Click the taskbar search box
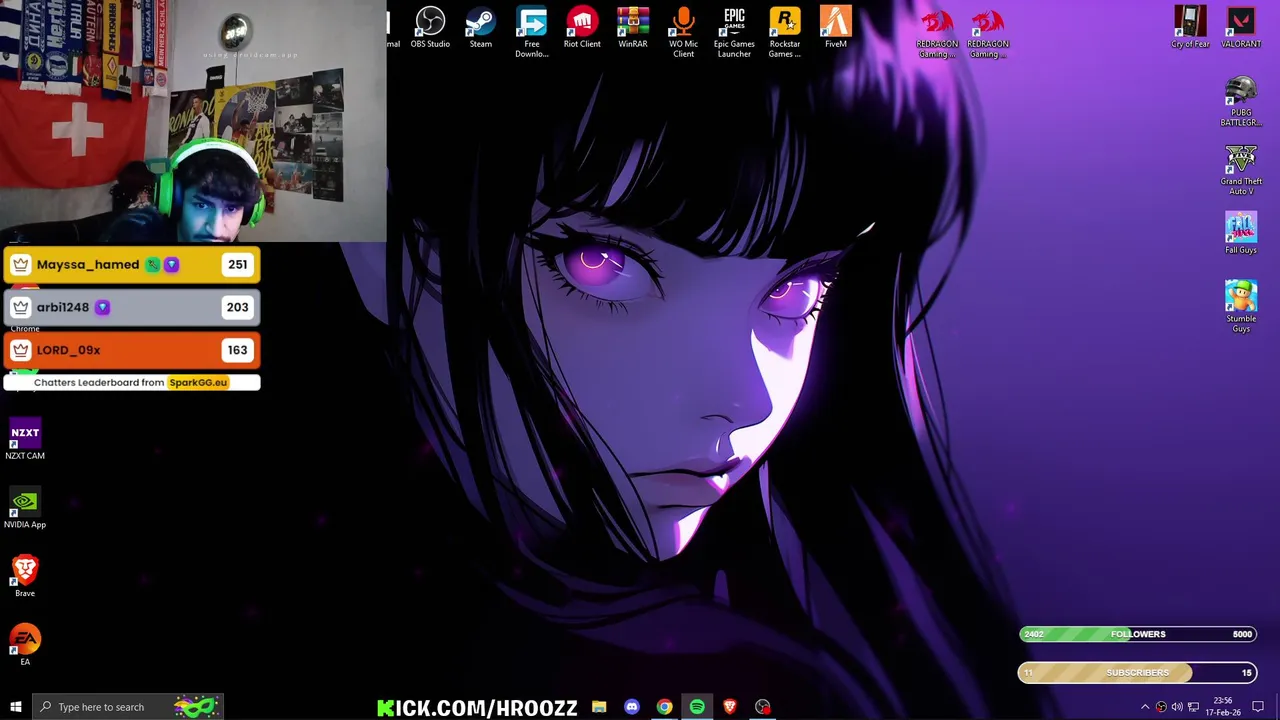Screen dimensions: 1280x720 pos(128,707)
